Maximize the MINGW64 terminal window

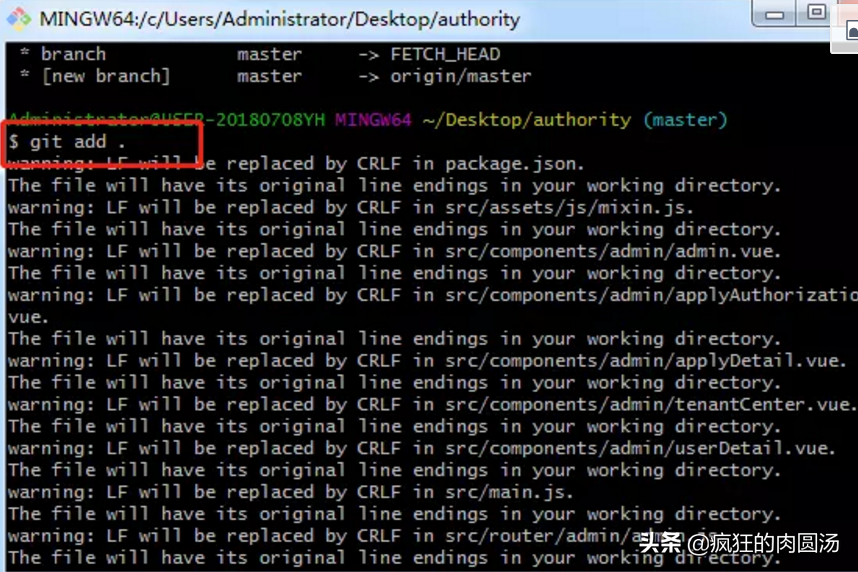816,12
